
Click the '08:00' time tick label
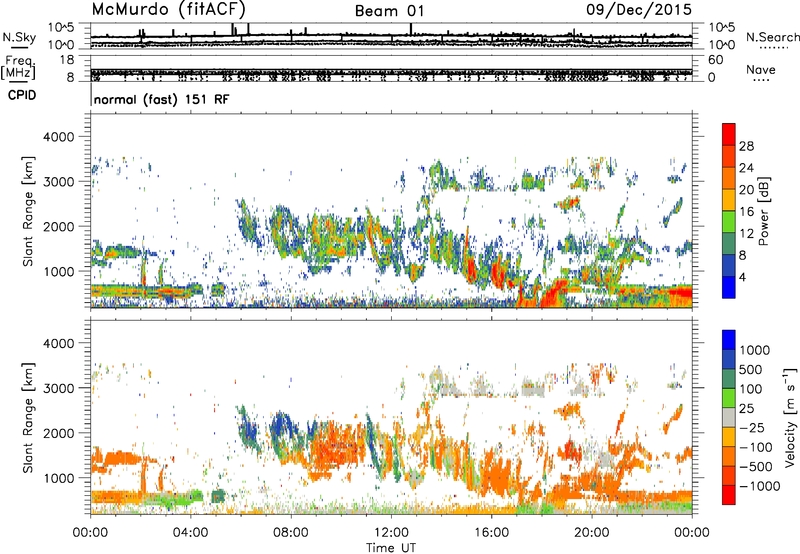coord(291,533)
